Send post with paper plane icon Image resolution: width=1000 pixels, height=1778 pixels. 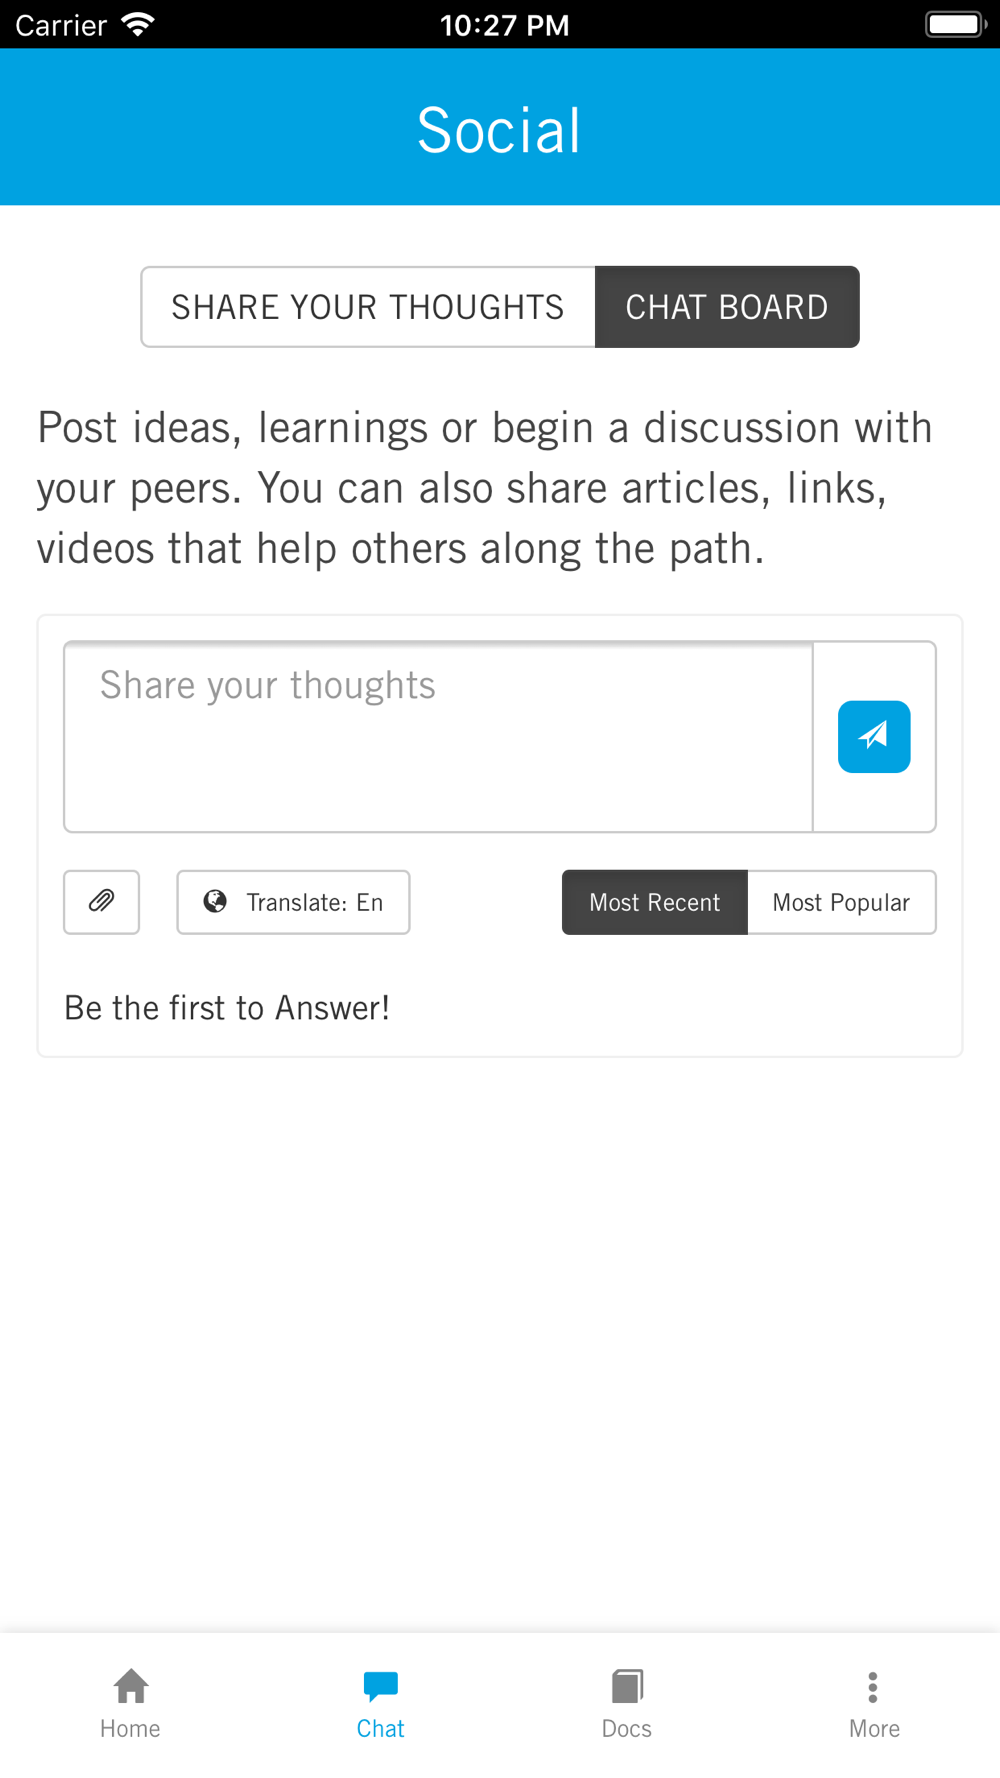(874, 737)
